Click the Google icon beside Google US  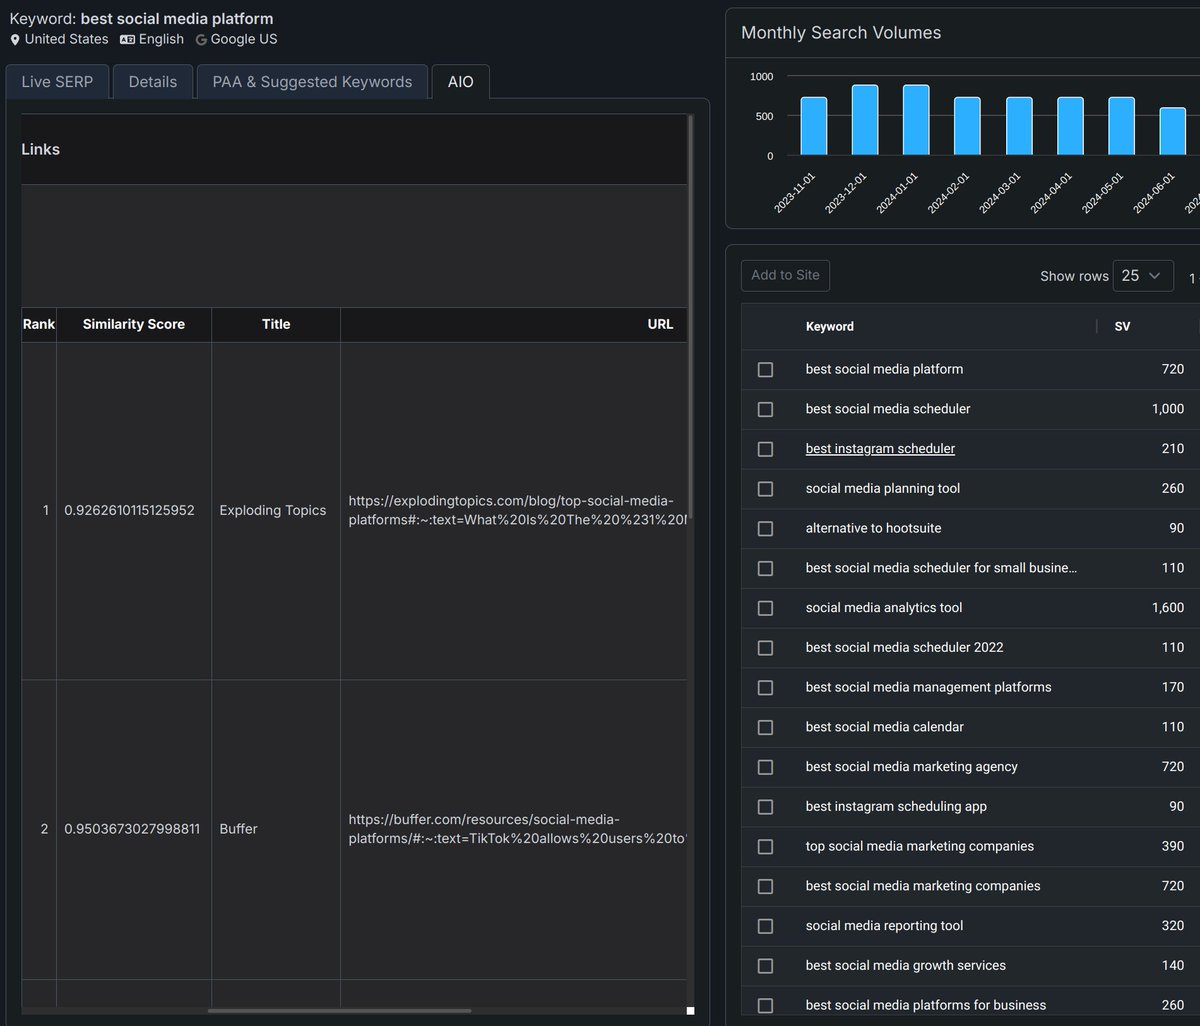[x=201, y=39]
